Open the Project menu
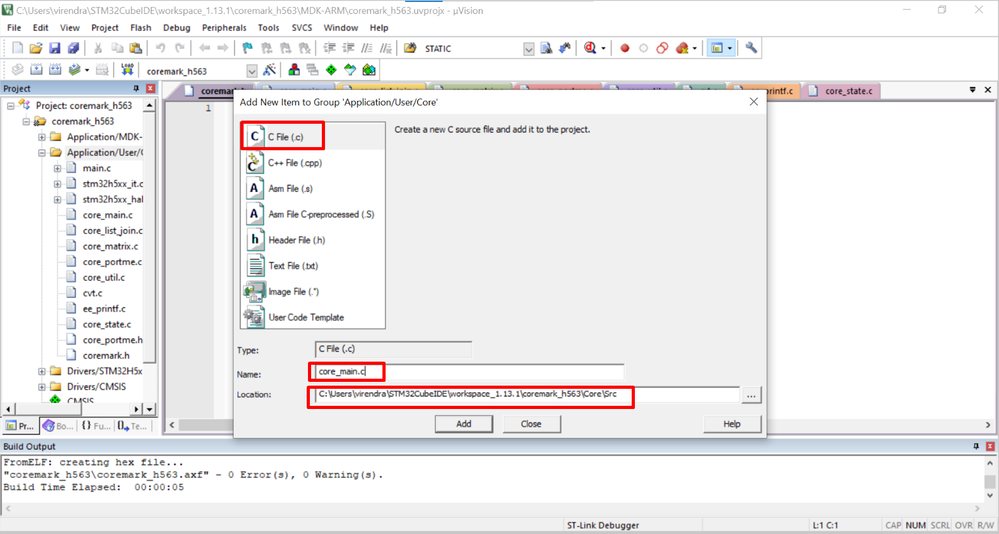Screen dimensions: 999x534 tap(105, 28)
